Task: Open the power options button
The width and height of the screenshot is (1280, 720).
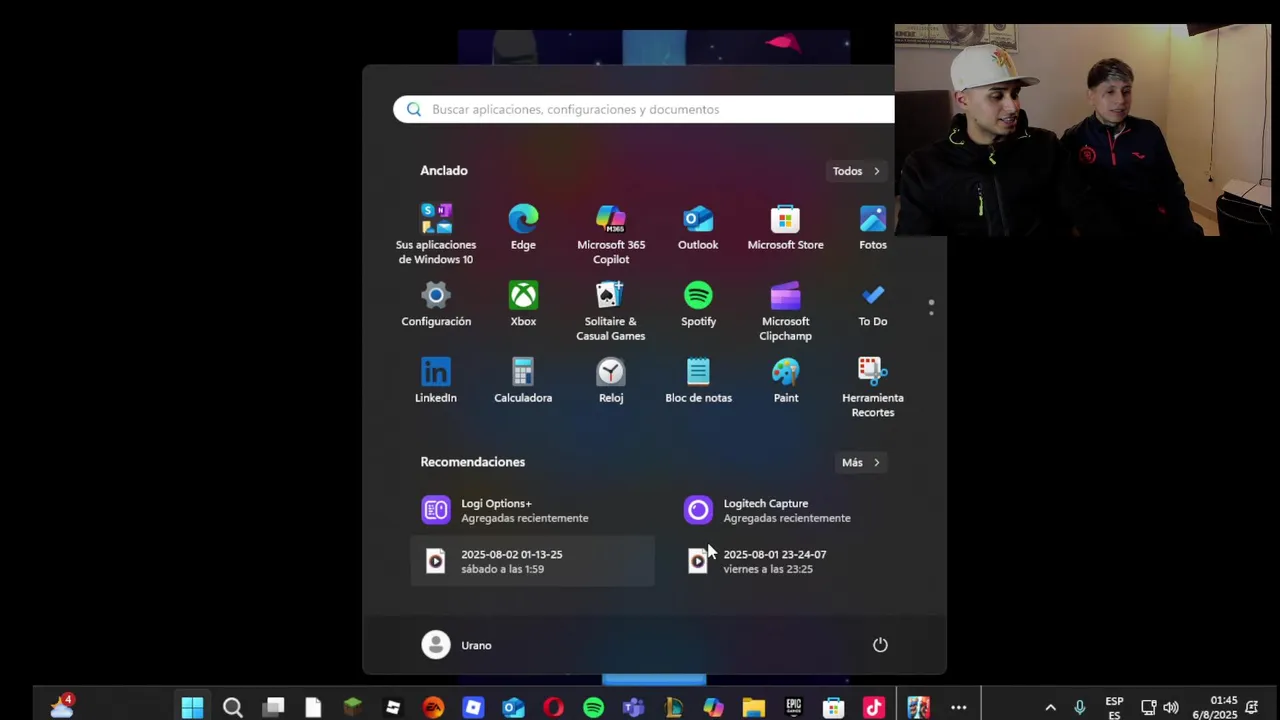Action: 880,645
